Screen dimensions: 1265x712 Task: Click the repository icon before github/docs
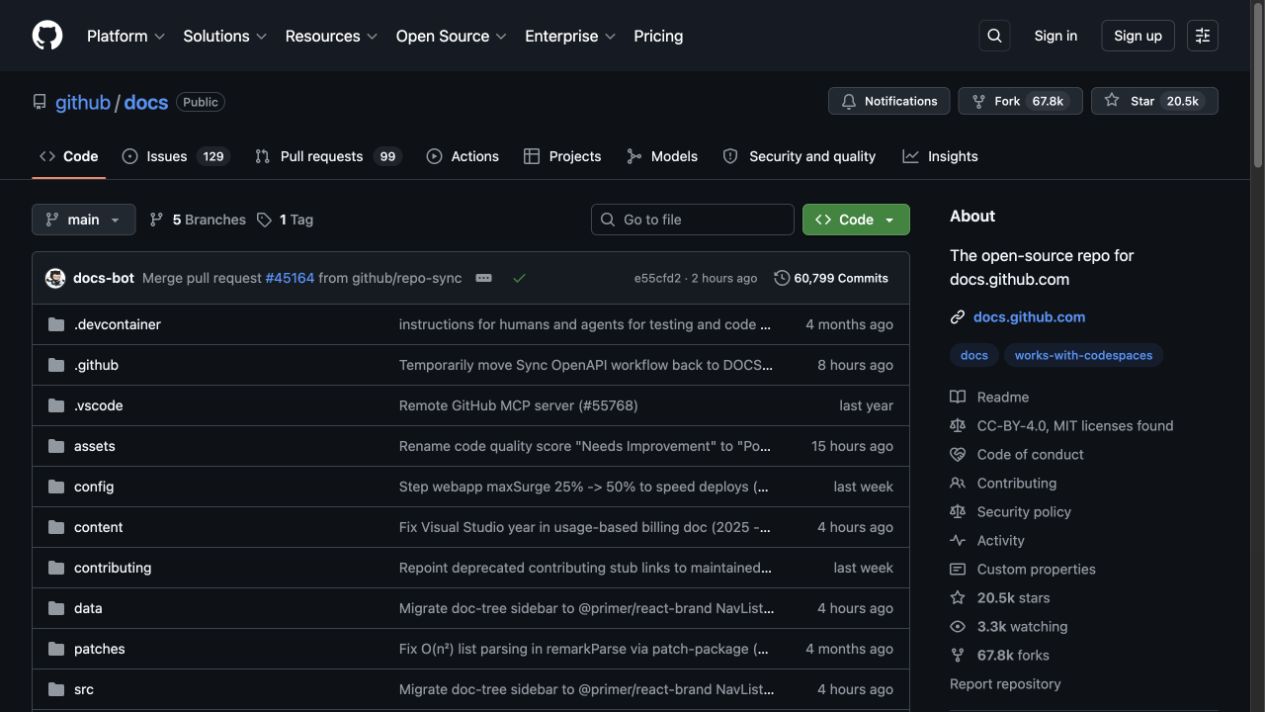(39, 102)
